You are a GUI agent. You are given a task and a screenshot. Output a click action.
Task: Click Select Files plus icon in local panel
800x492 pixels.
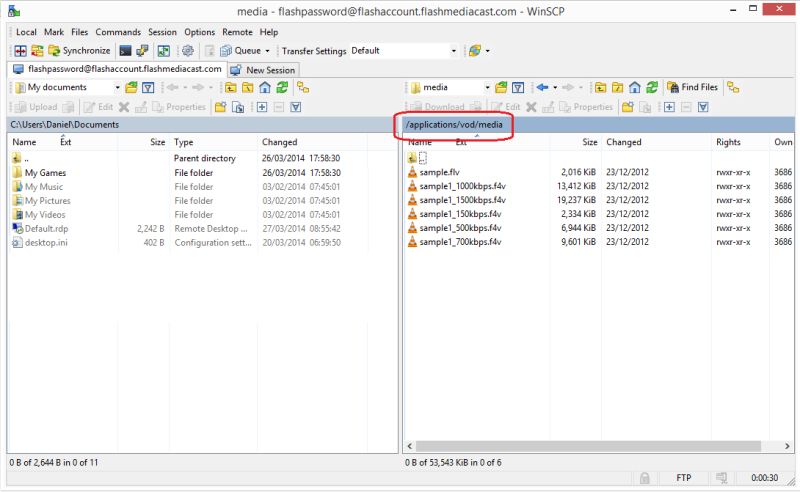[x=262, y=107]
